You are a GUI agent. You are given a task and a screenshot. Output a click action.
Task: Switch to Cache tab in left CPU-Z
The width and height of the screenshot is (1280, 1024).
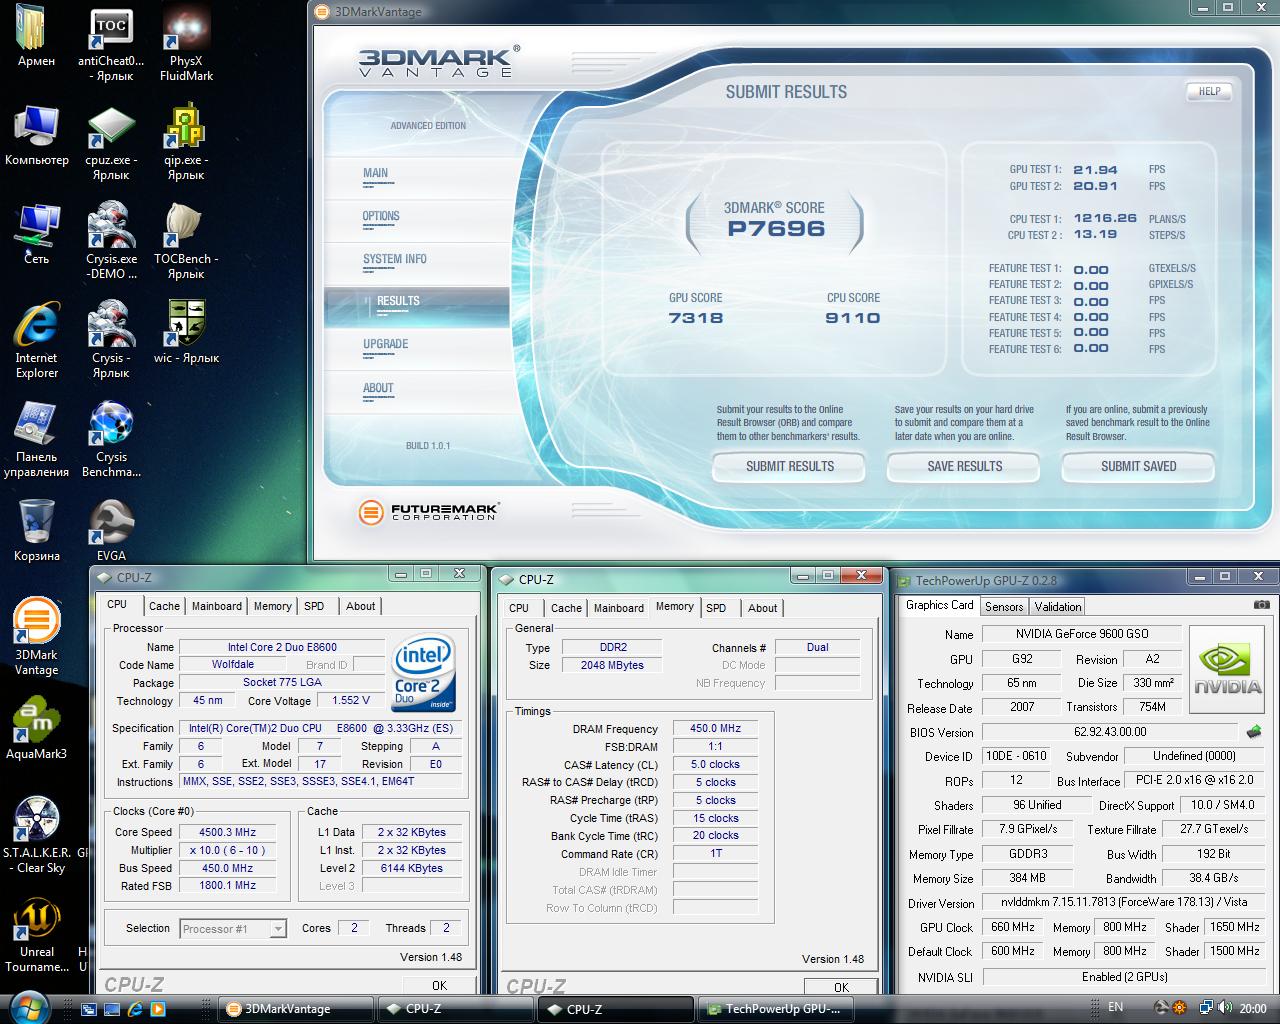[x=164, y=606]
